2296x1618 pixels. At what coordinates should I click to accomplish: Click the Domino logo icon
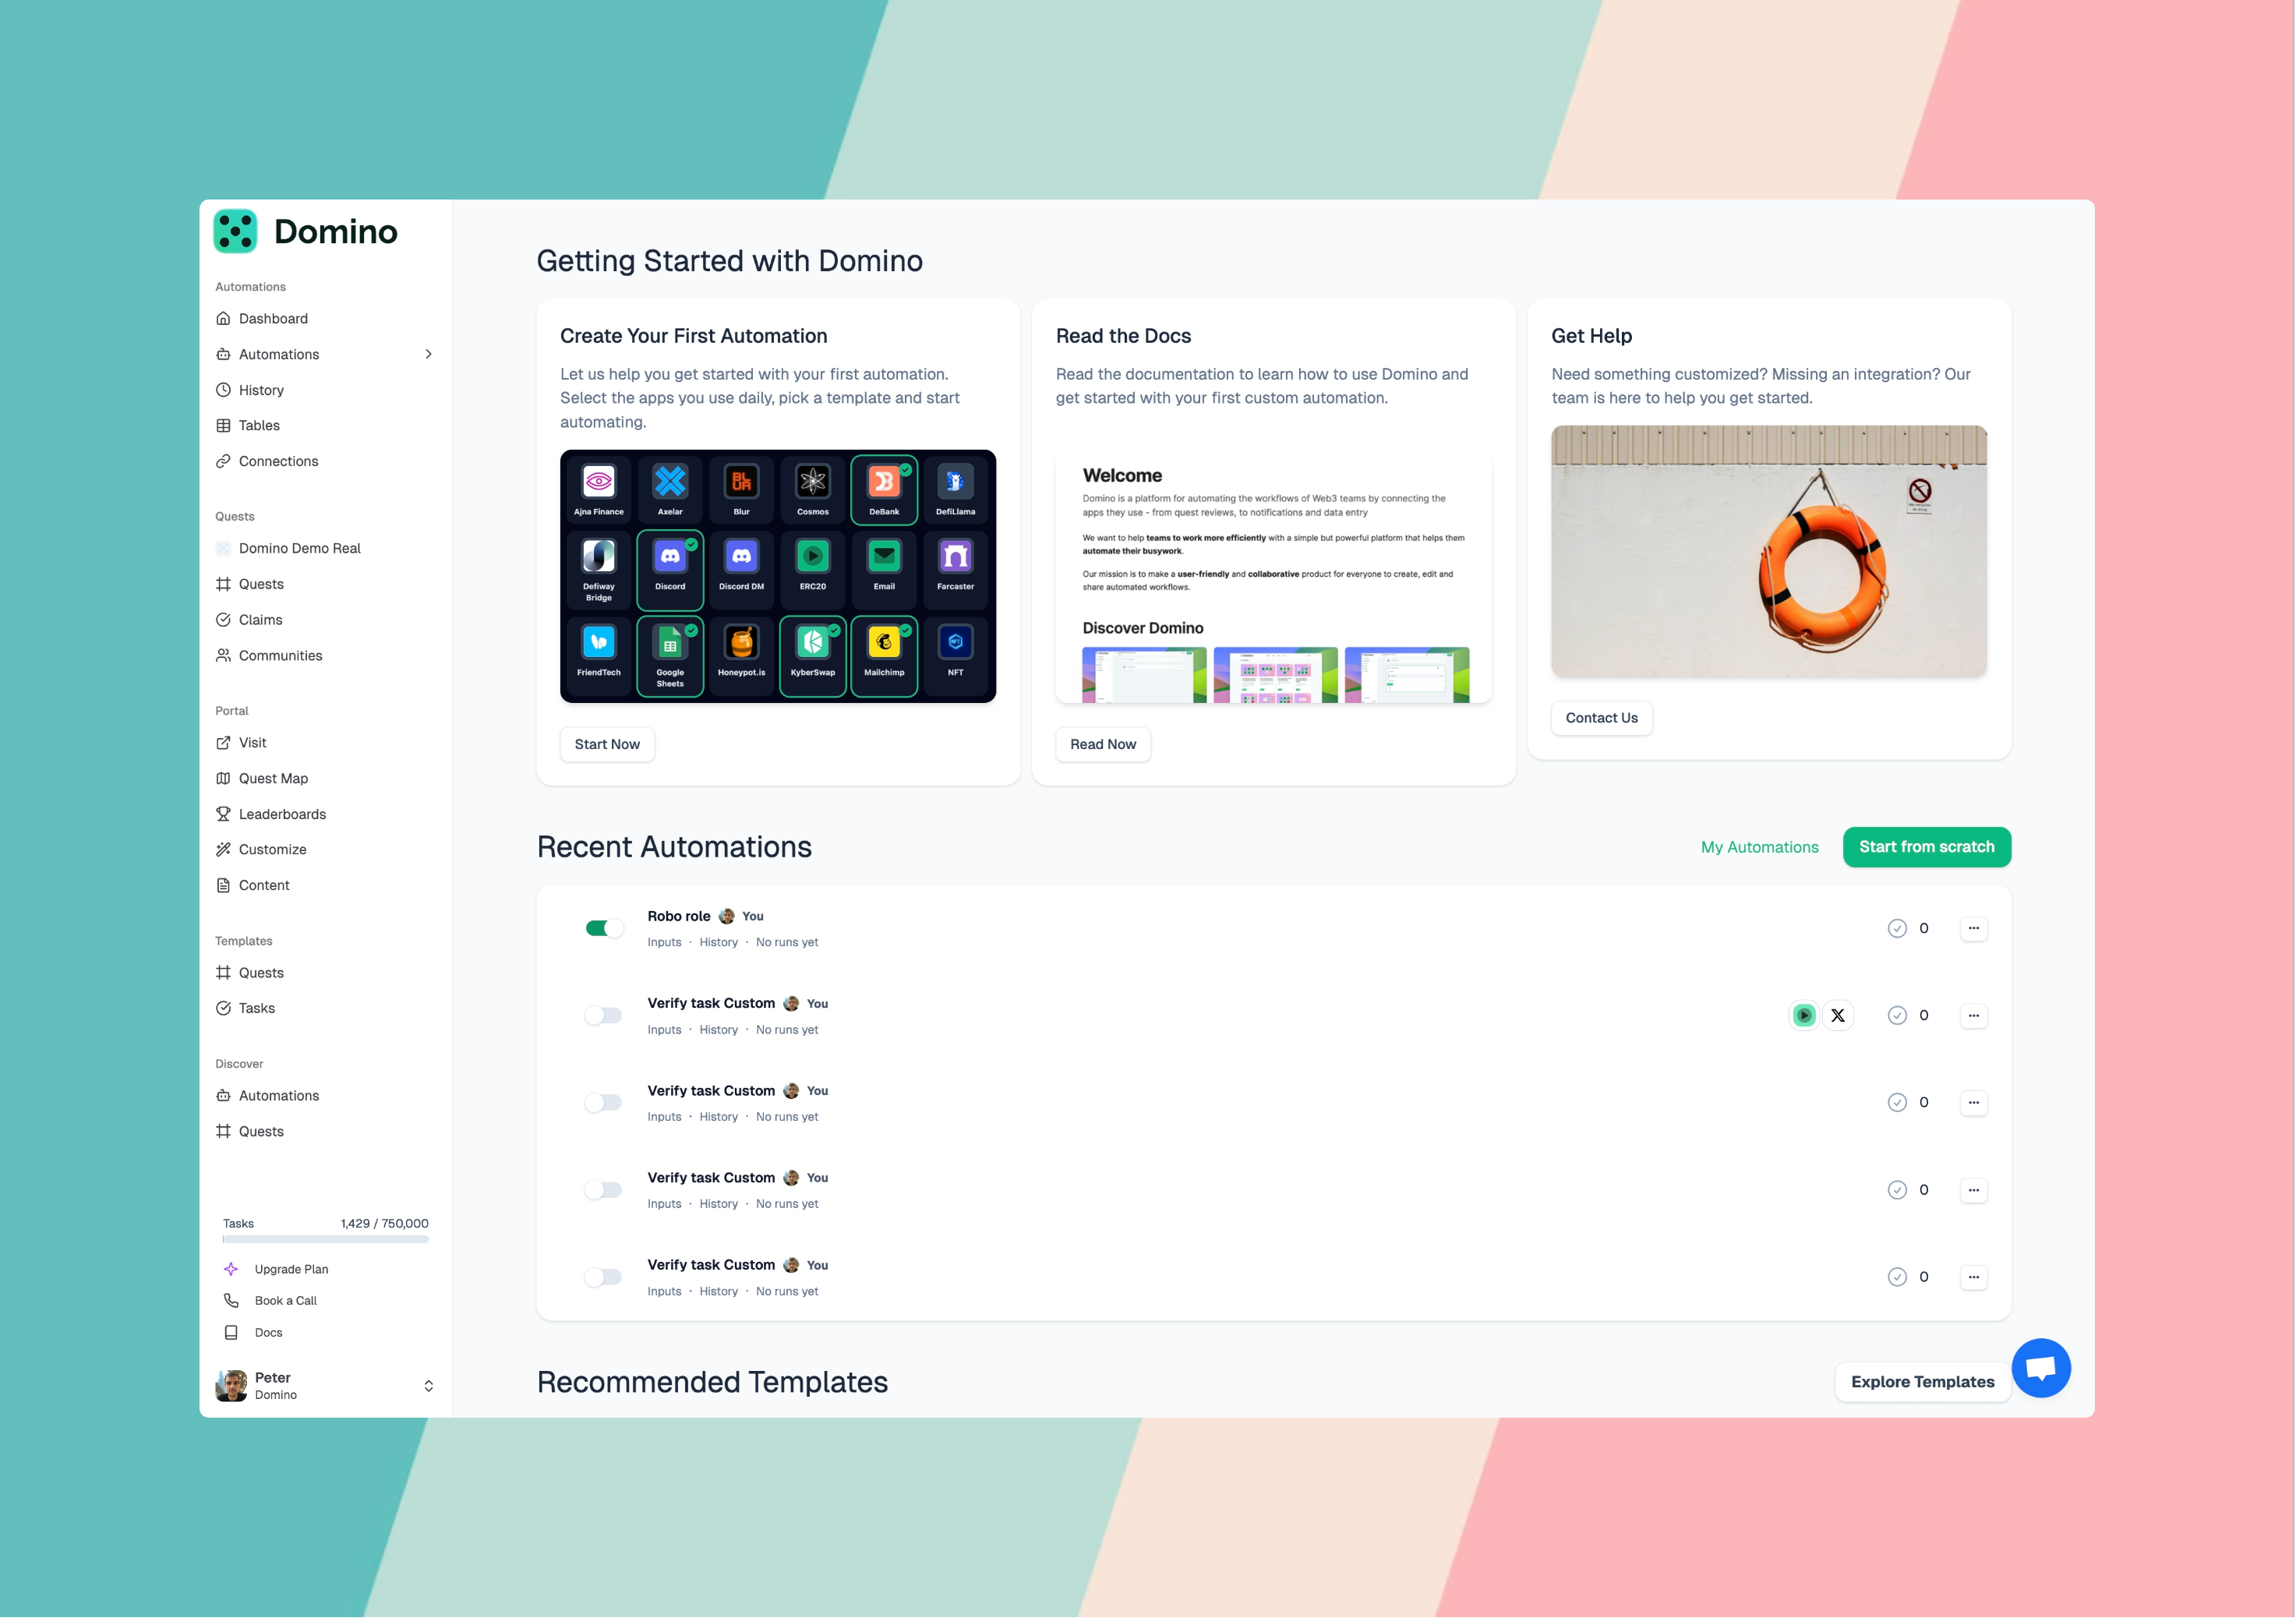coord(236,231)
